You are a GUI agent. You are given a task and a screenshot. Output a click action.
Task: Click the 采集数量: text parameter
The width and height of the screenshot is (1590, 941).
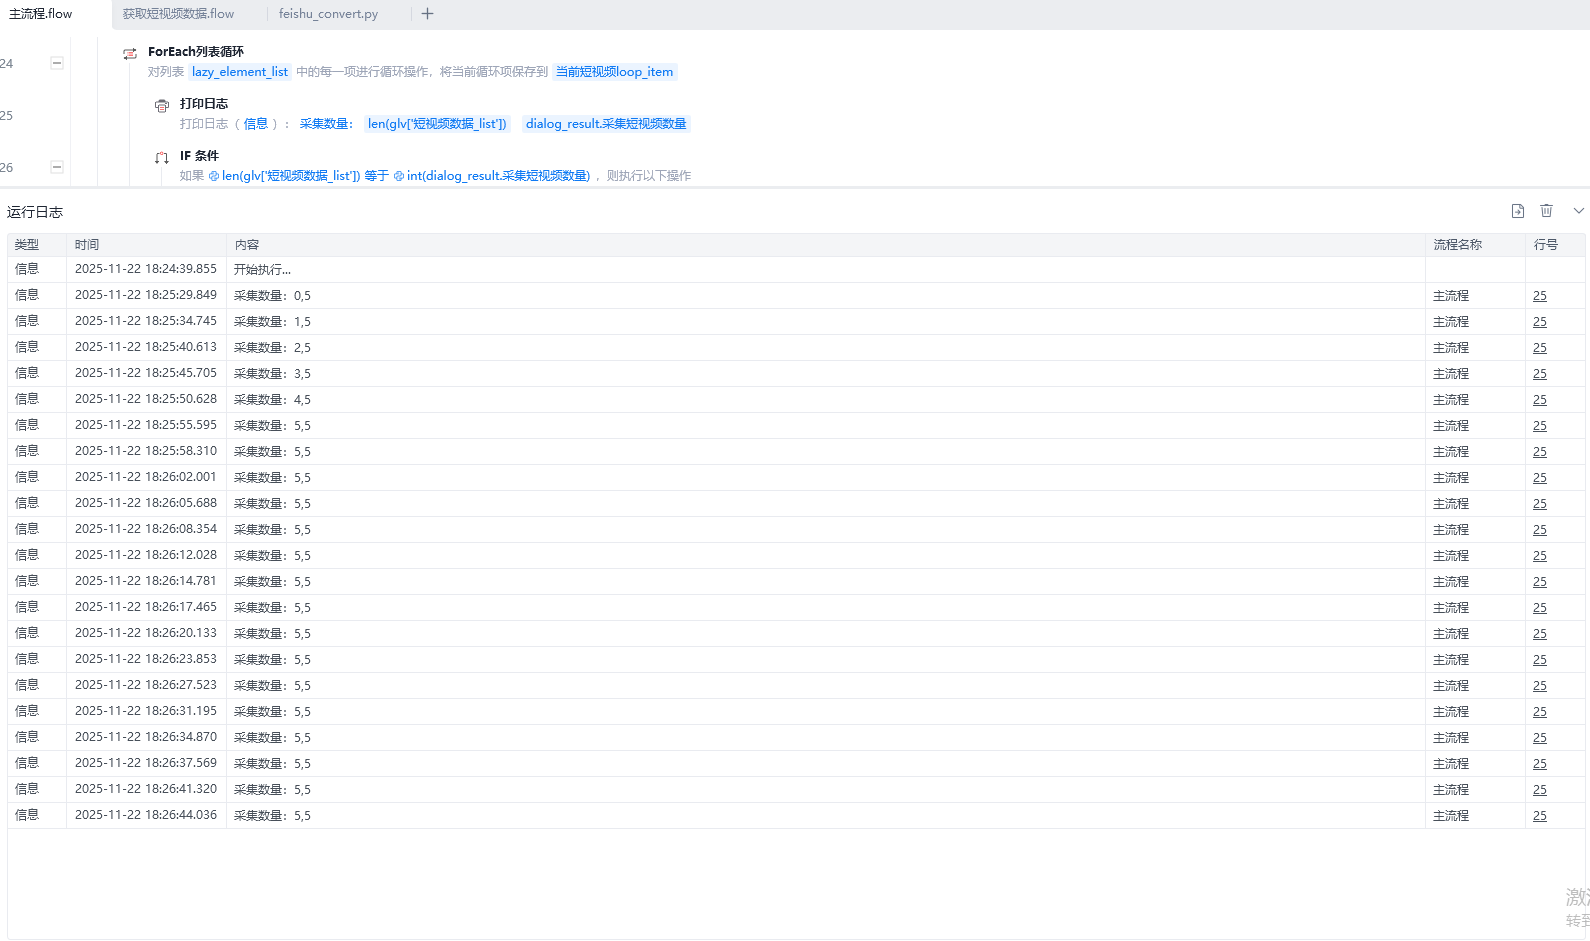click(326, 124)
